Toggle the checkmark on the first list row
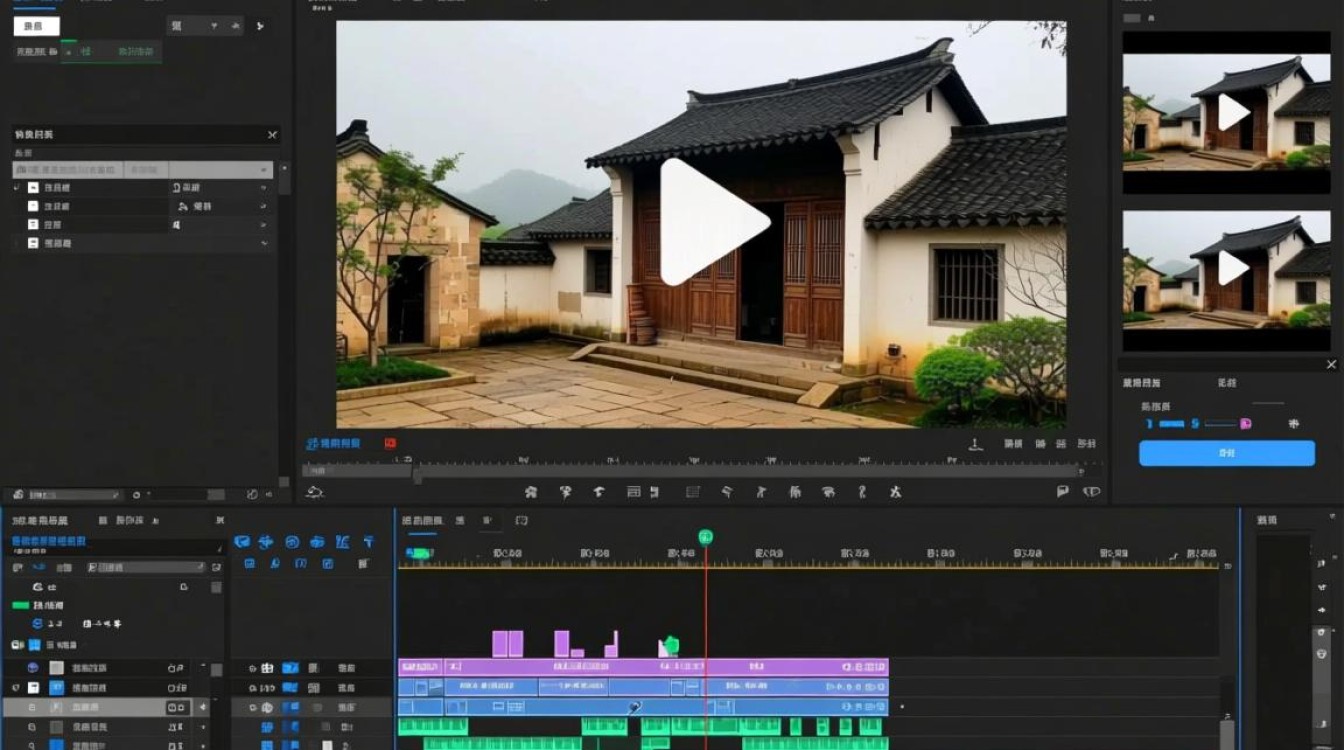 (x=17, y=188)
